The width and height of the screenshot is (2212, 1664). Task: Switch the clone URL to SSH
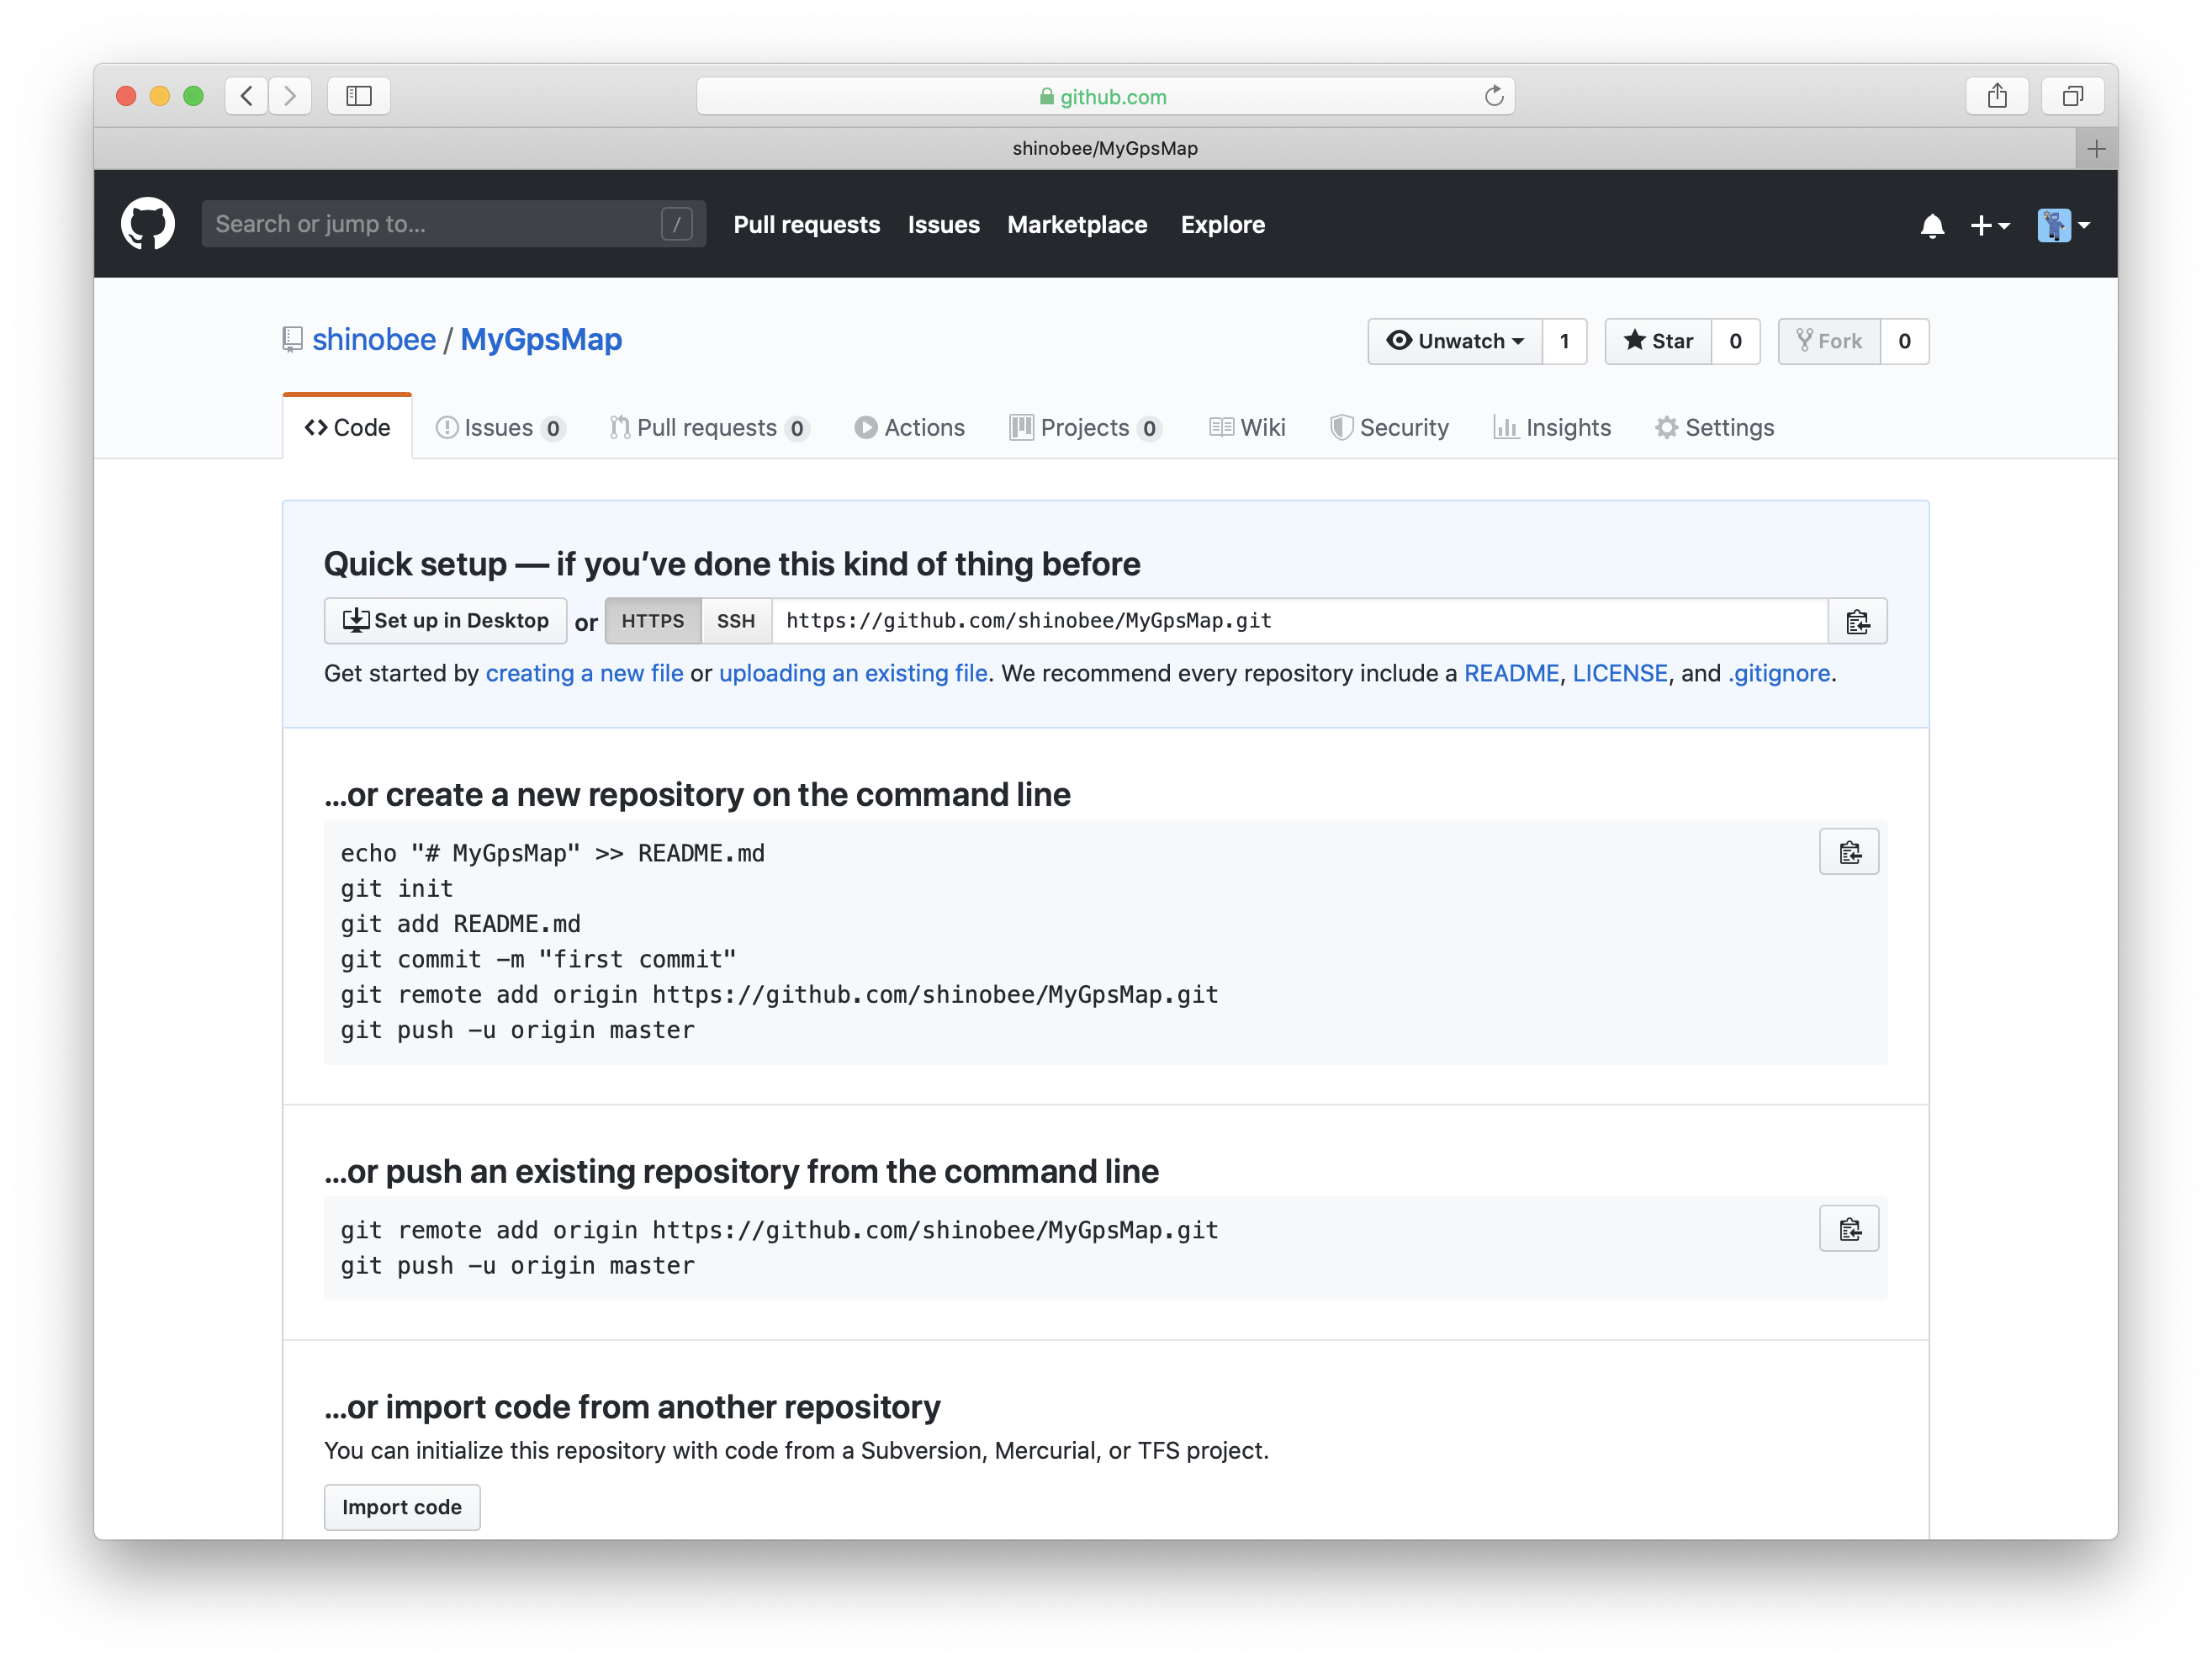tap(736, 620)
